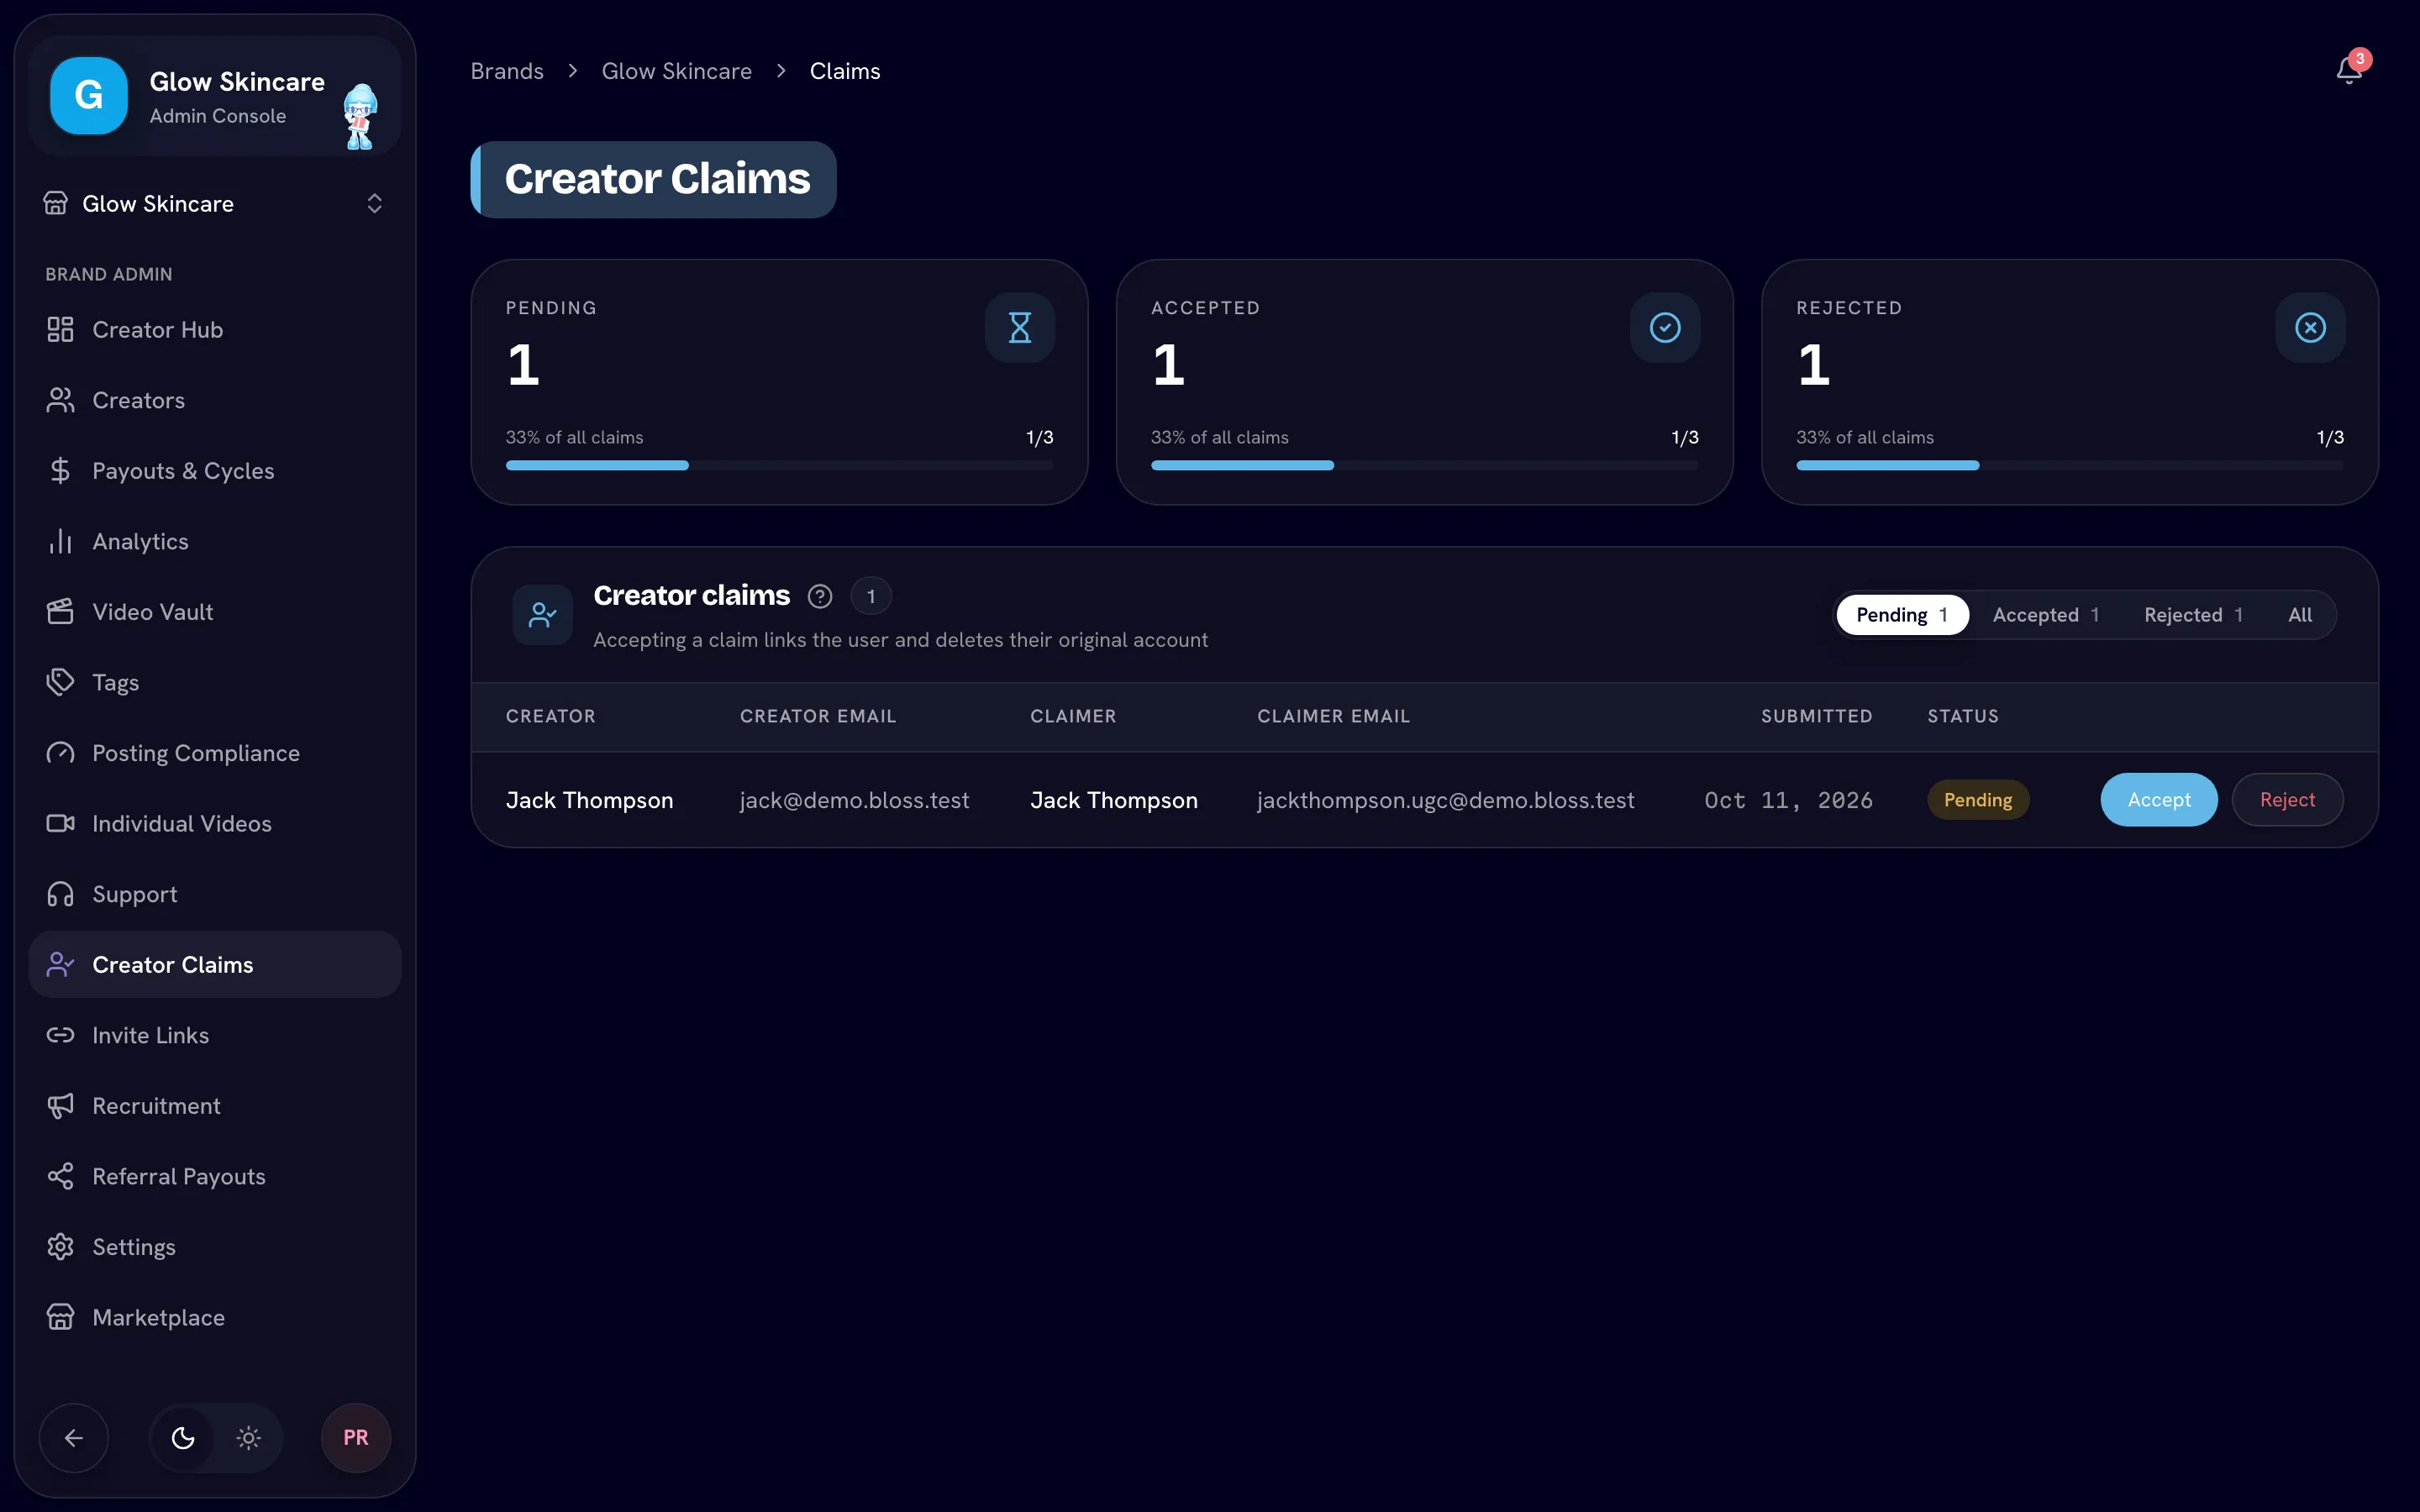
Task: Select the Pending filter tab
Action: pos(1902,615)
